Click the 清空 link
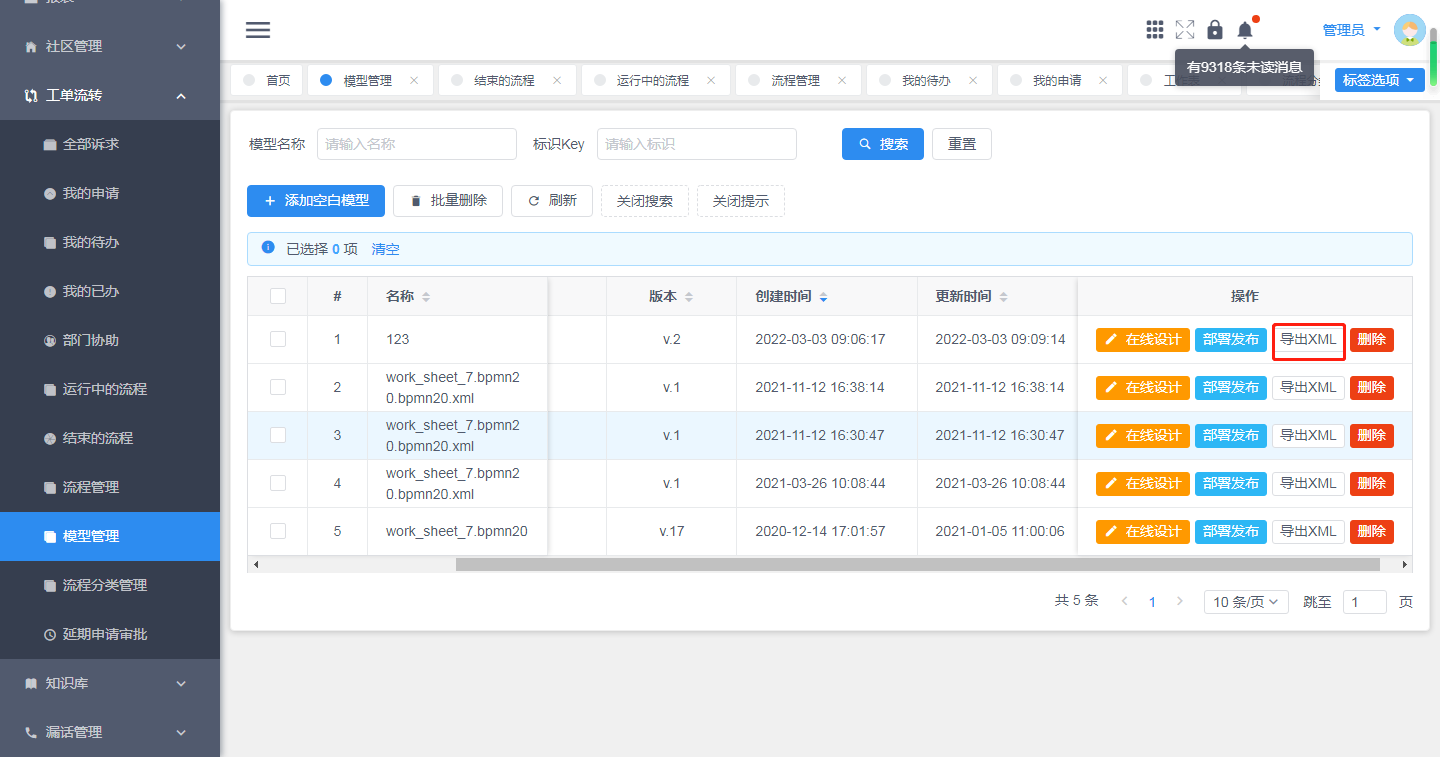 (385, 249)
